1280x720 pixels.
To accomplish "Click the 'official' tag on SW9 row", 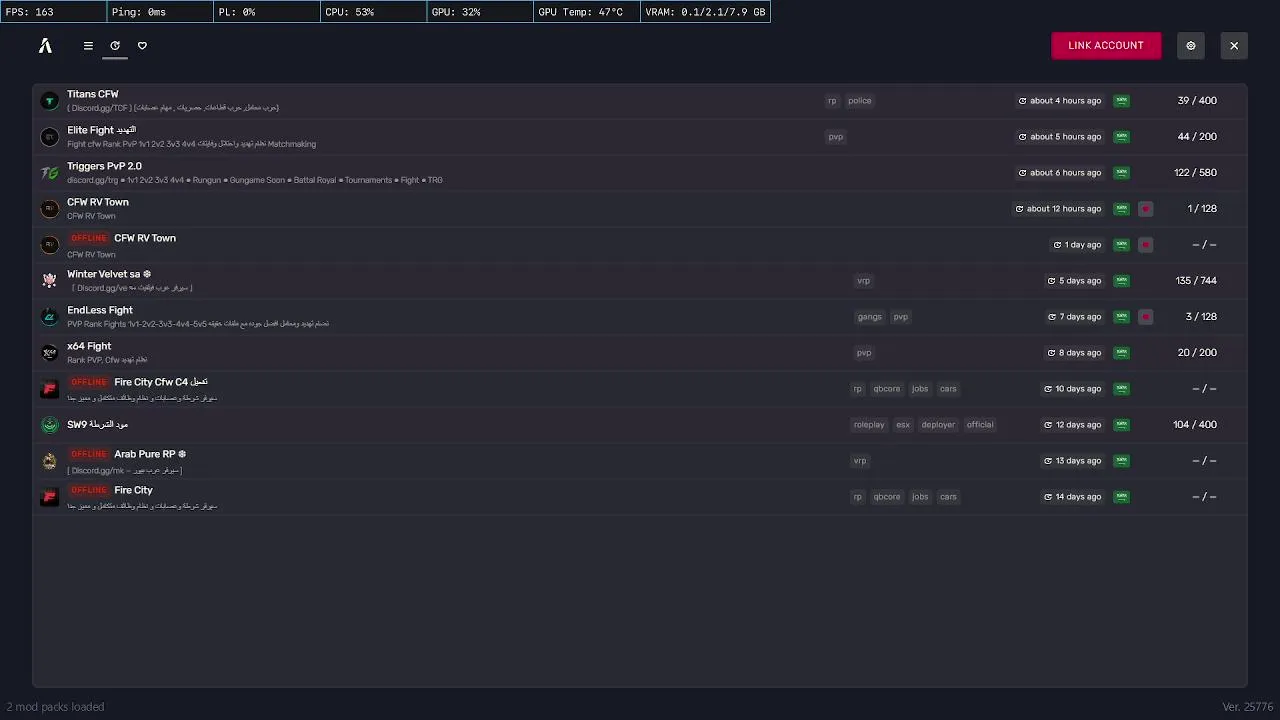I will click(x=980, y=425).
